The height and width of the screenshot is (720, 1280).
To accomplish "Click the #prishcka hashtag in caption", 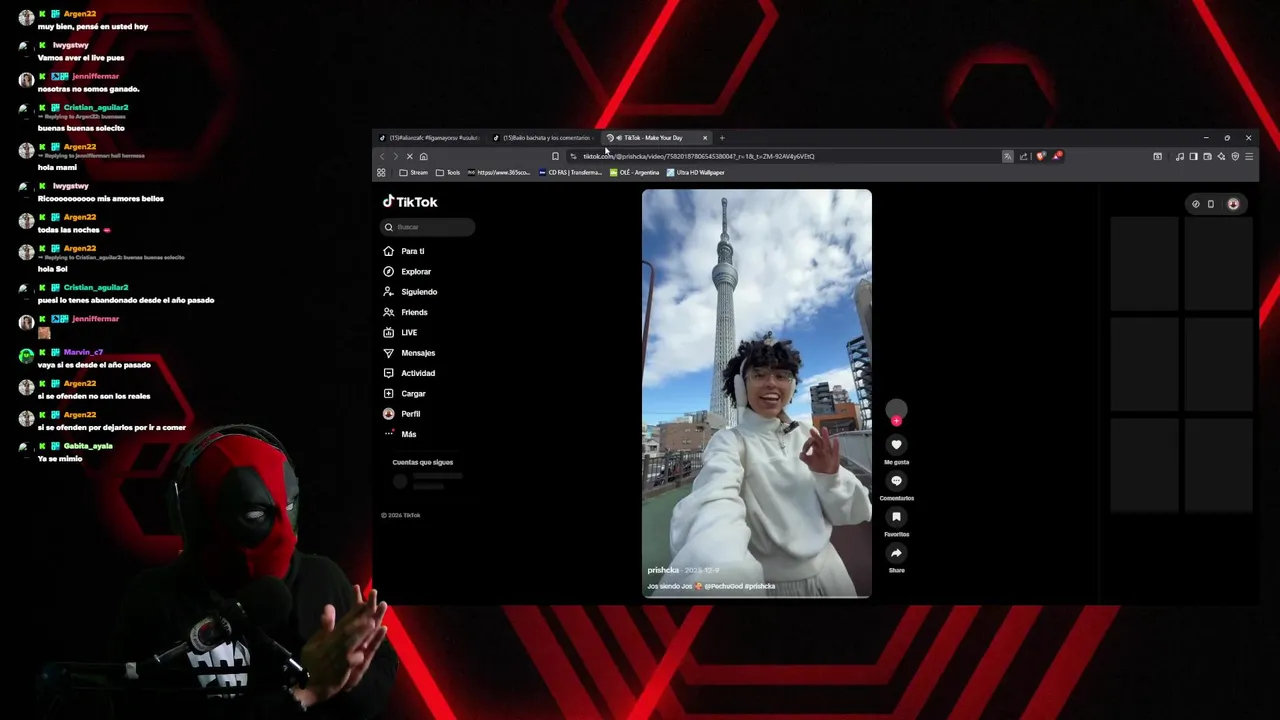I will coord(761,586).
